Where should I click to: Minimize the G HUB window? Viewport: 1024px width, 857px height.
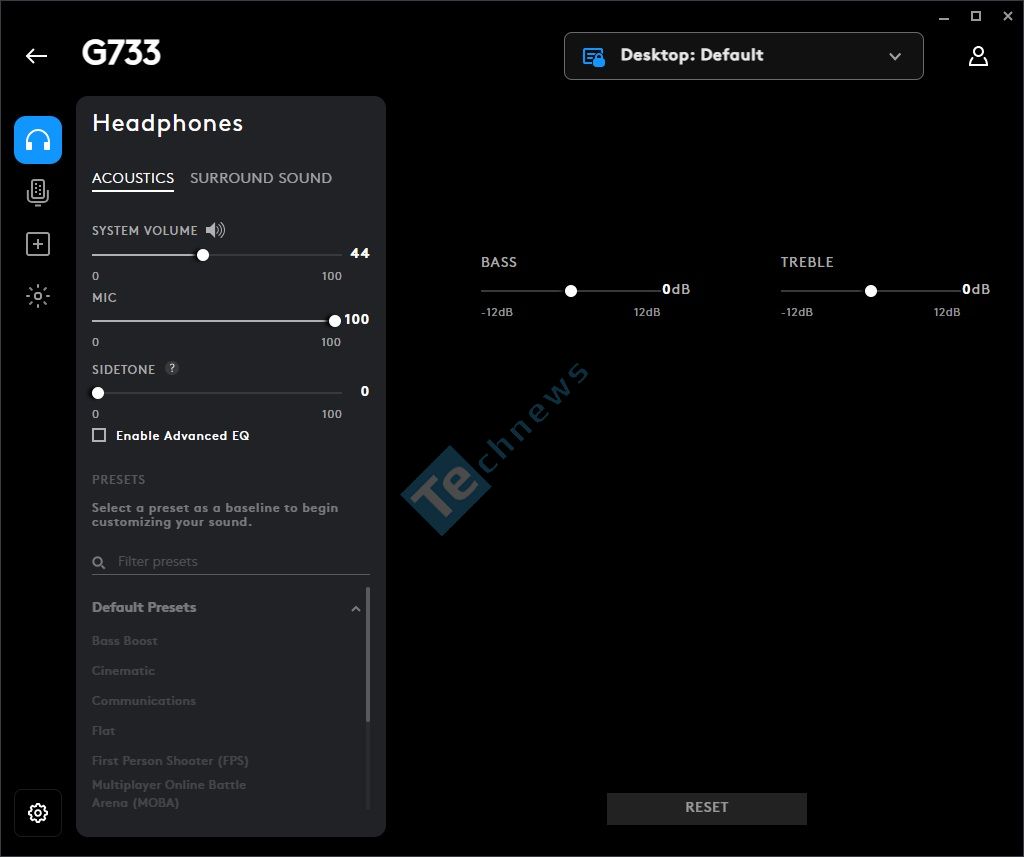click(x=944, y=17)
